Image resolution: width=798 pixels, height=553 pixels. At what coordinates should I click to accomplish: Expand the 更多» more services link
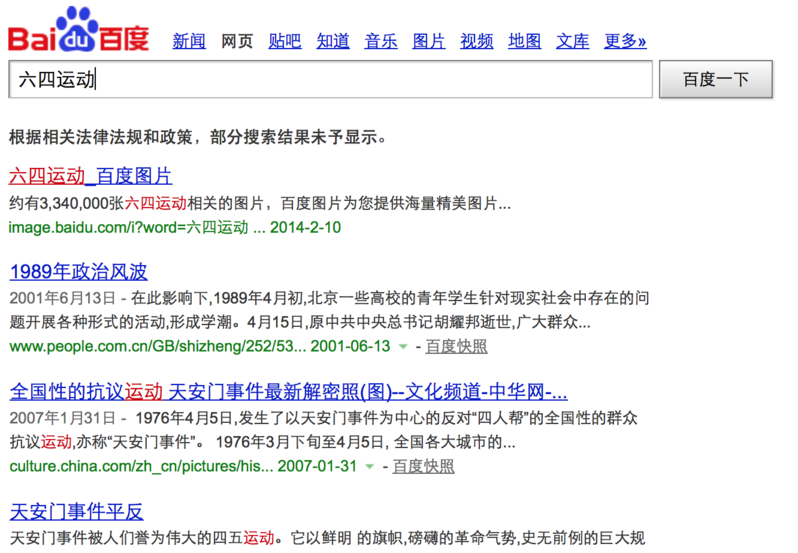tap(626, 41)
